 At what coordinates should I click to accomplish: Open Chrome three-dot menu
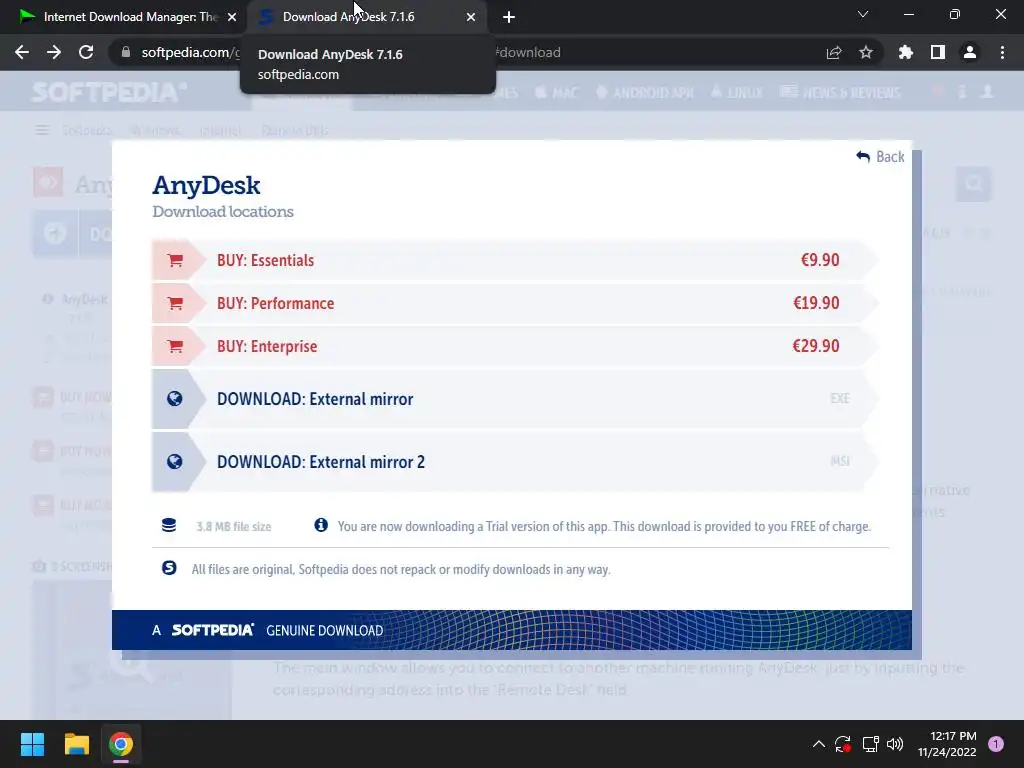[x=1002, y=52]
